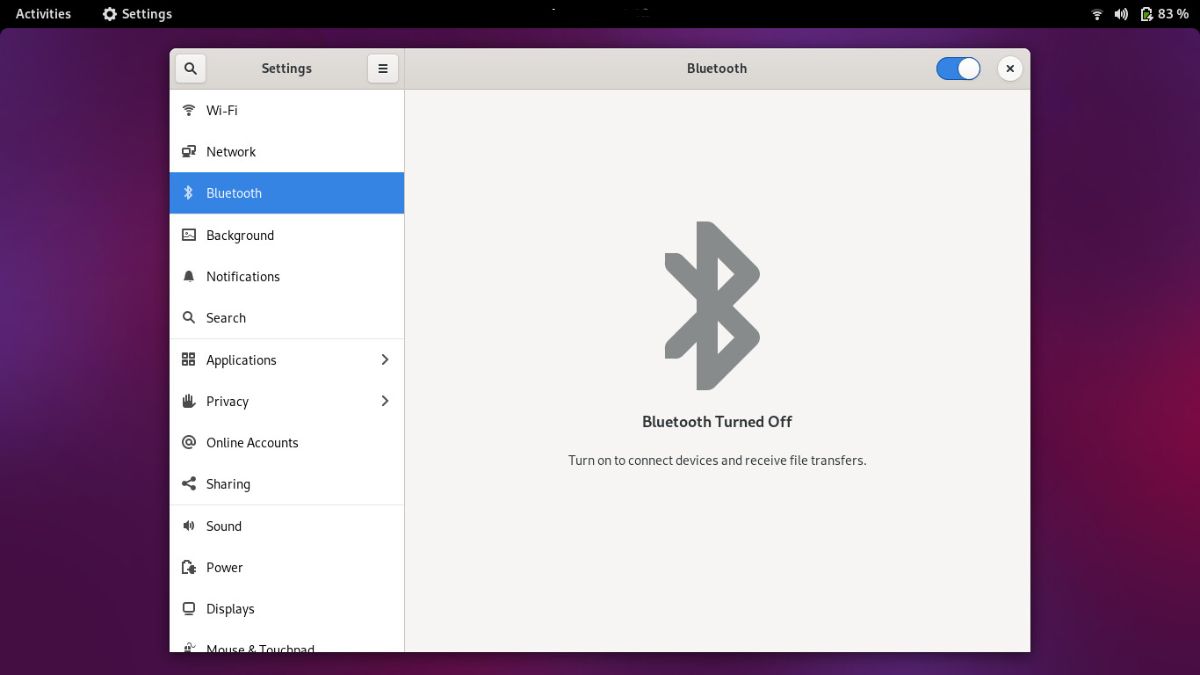Image resolution: width=1200 pixels, height=675 pixels.
Task: Click the Settings item in the top bar
Action: [136, 13]
